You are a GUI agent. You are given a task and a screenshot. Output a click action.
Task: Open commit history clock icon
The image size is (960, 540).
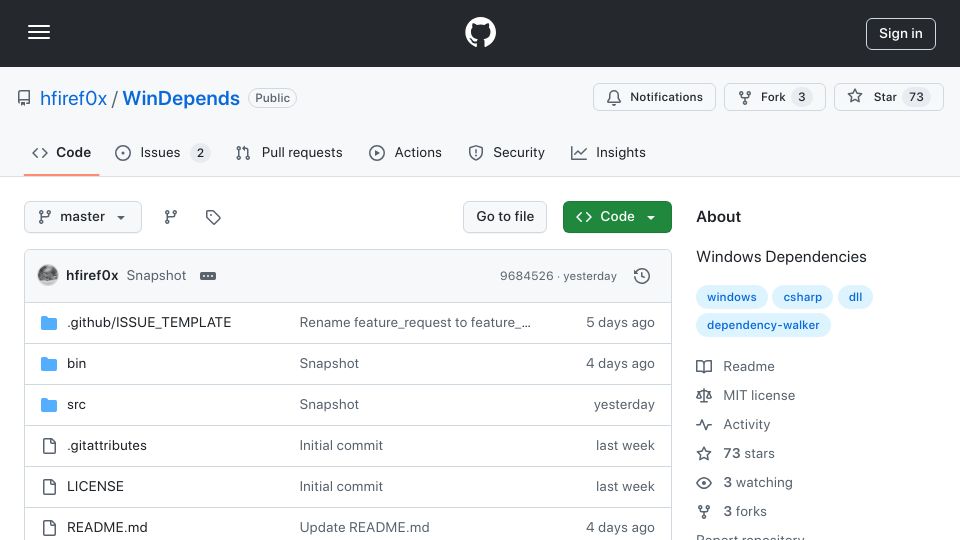pyautogui.click(x=642, y=276)
